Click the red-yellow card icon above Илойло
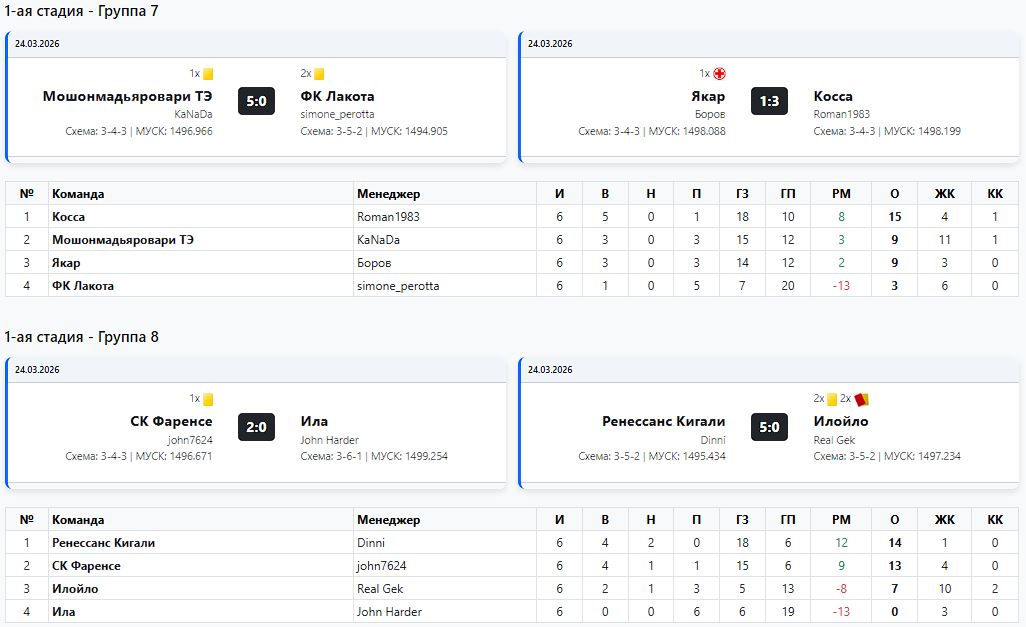 coord(861,399)
